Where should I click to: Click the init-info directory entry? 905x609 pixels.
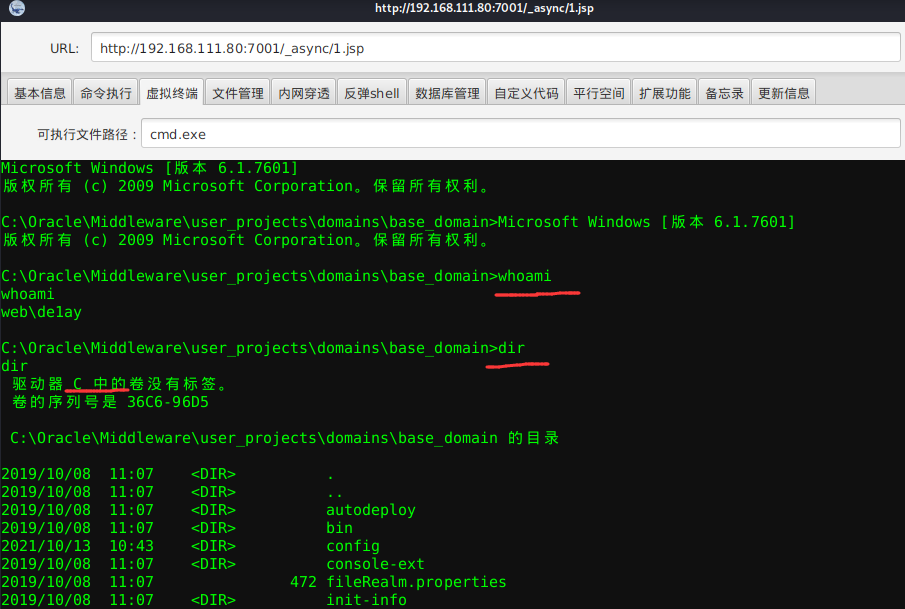(x=367, y=600)
